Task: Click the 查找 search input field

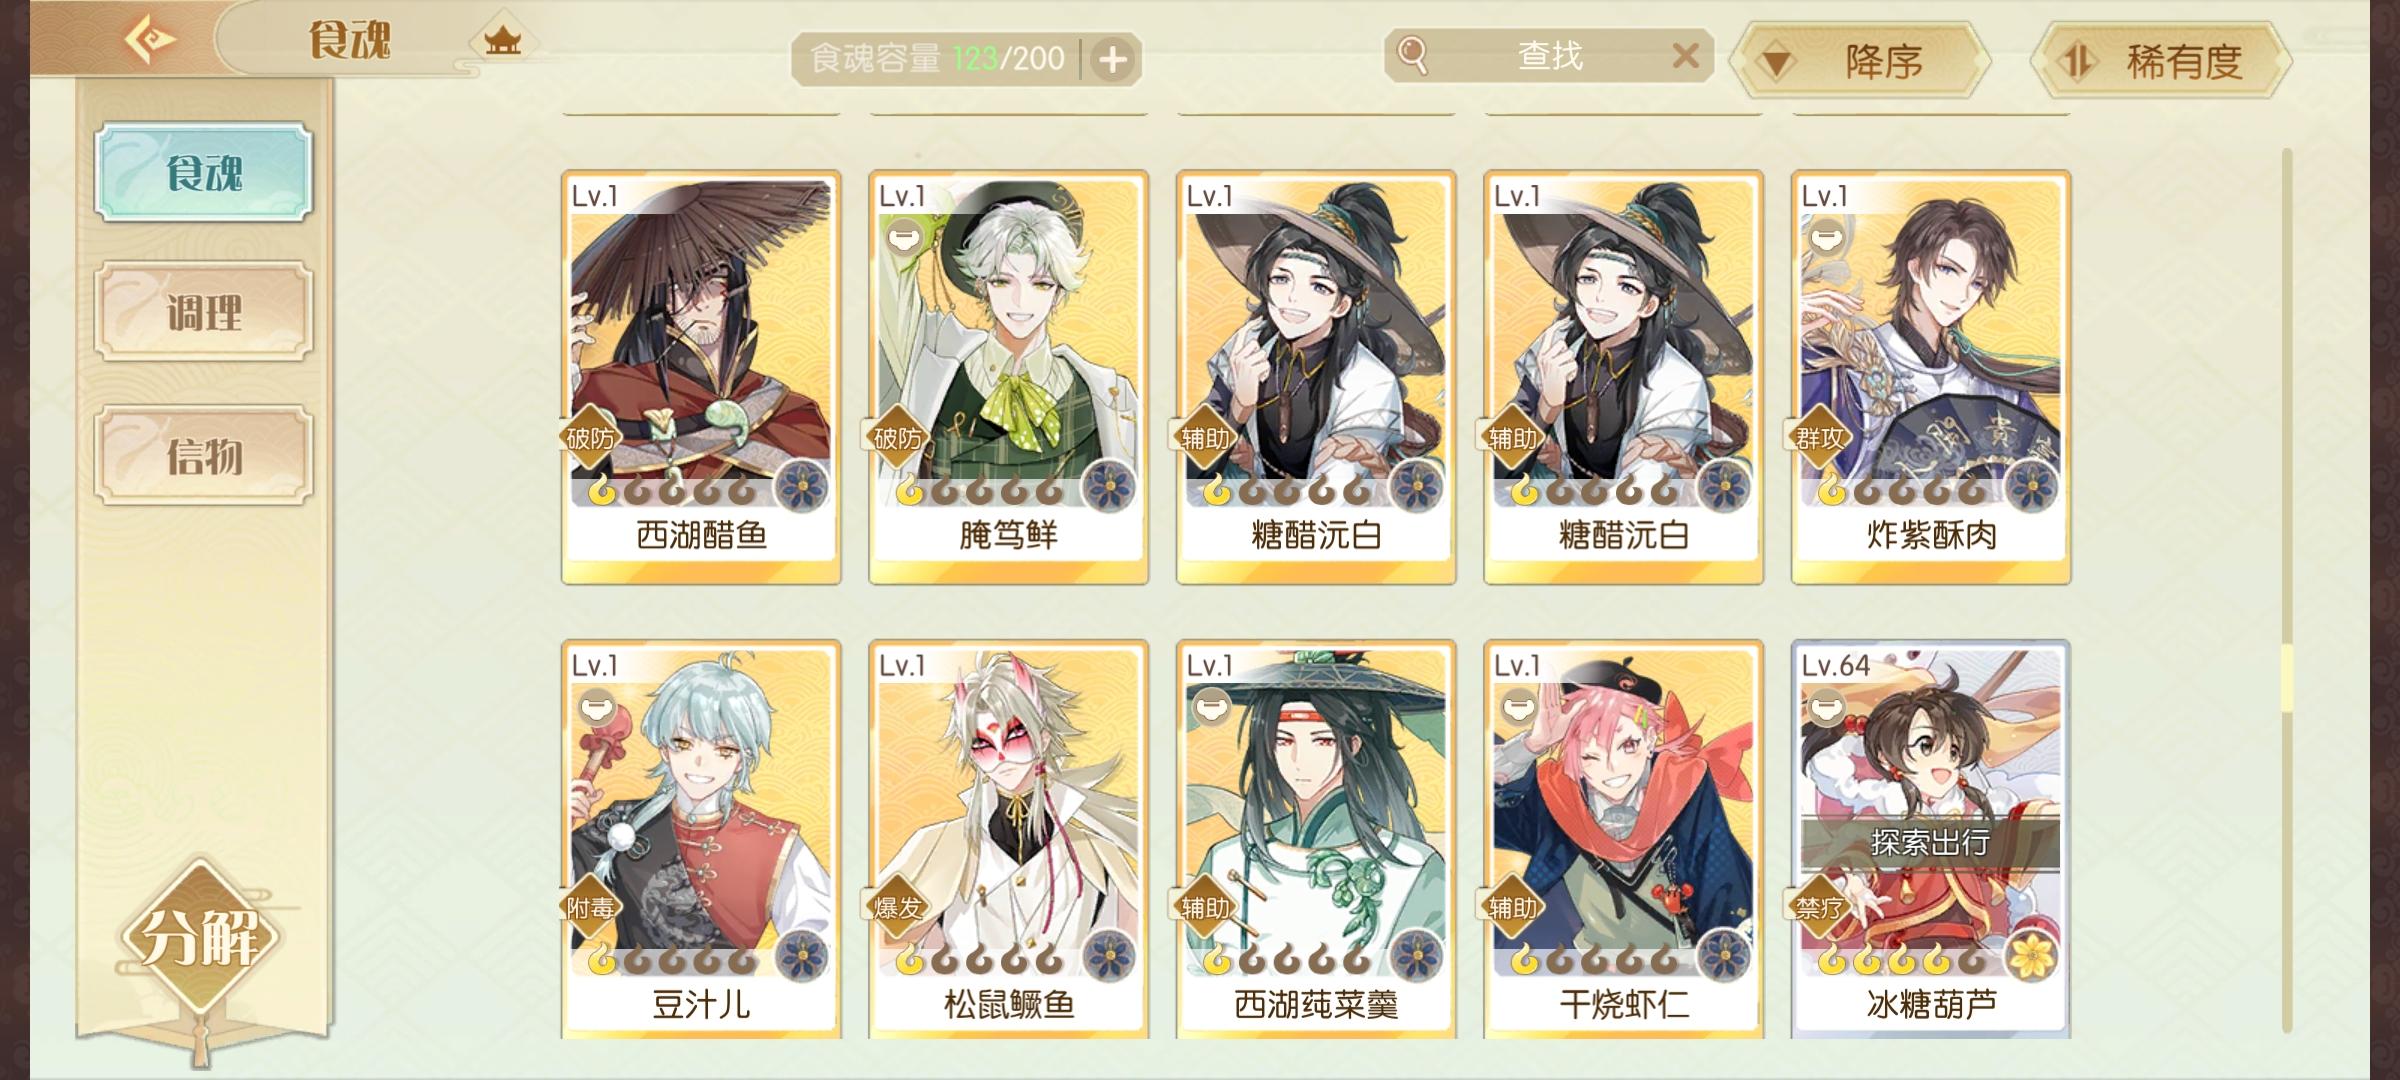Action: click(1550, 55)
